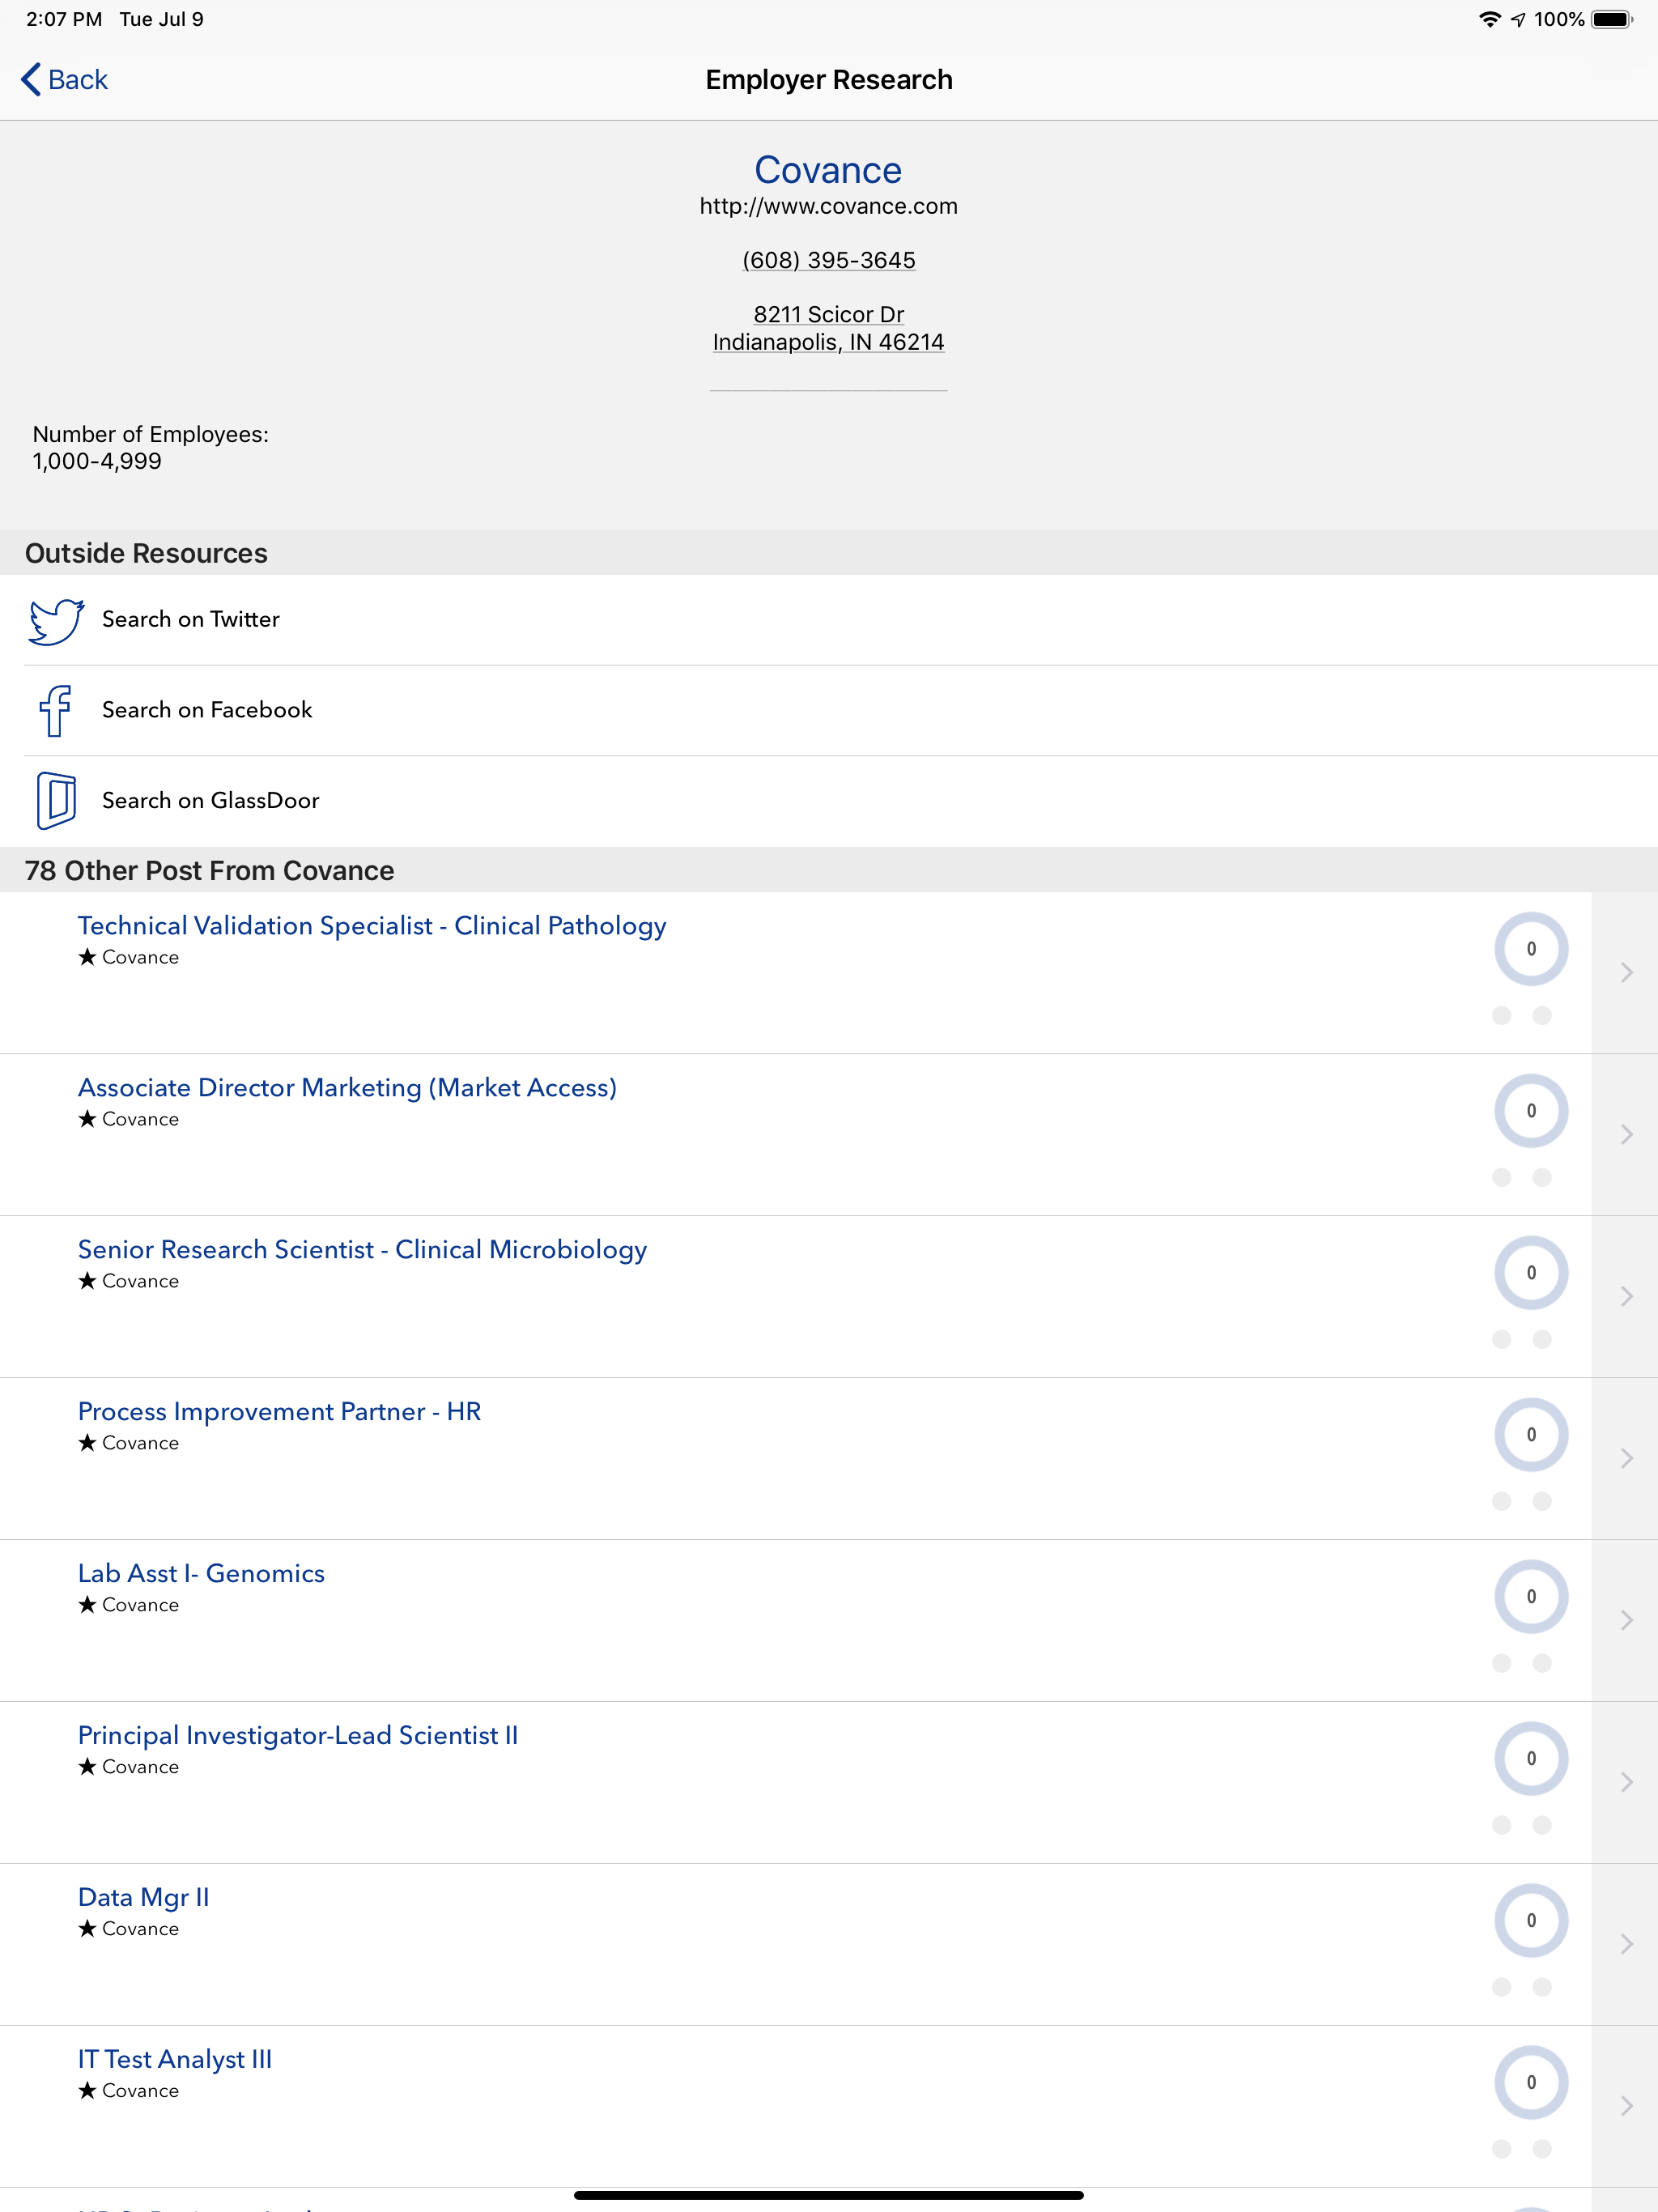
Task: Select Search on GlassDoor
Action: click(x=829, y=801)
